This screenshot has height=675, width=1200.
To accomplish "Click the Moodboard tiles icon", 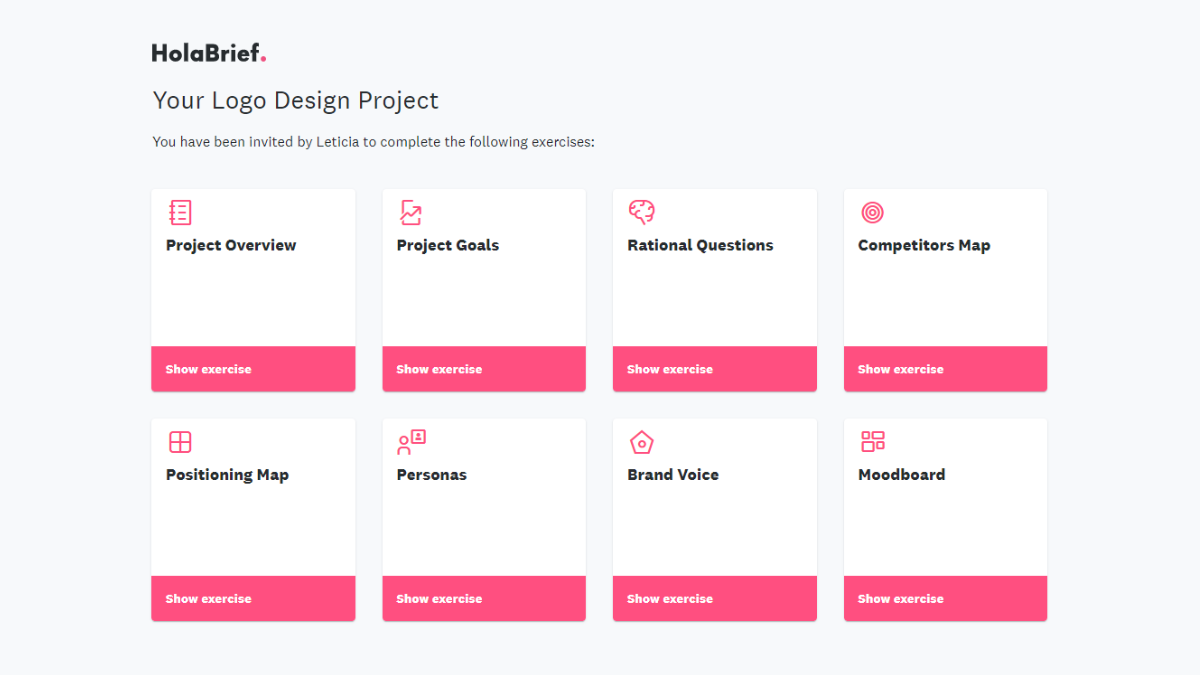I will pyautogui.click(x=872, y=441).
